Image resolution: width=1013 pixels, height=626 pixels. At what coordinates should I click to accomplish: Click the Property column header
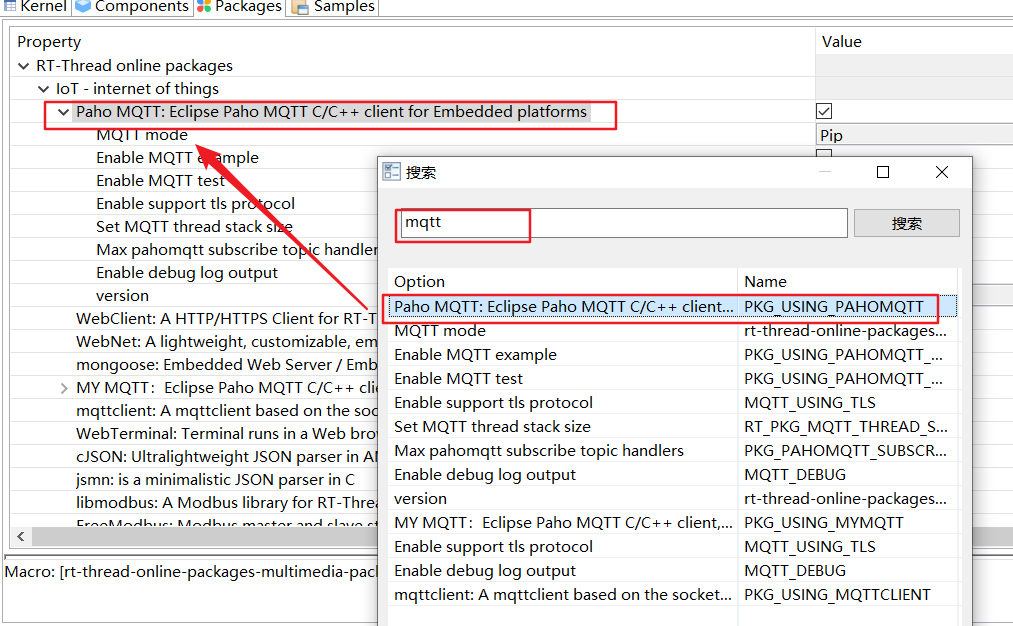point(49,42)
